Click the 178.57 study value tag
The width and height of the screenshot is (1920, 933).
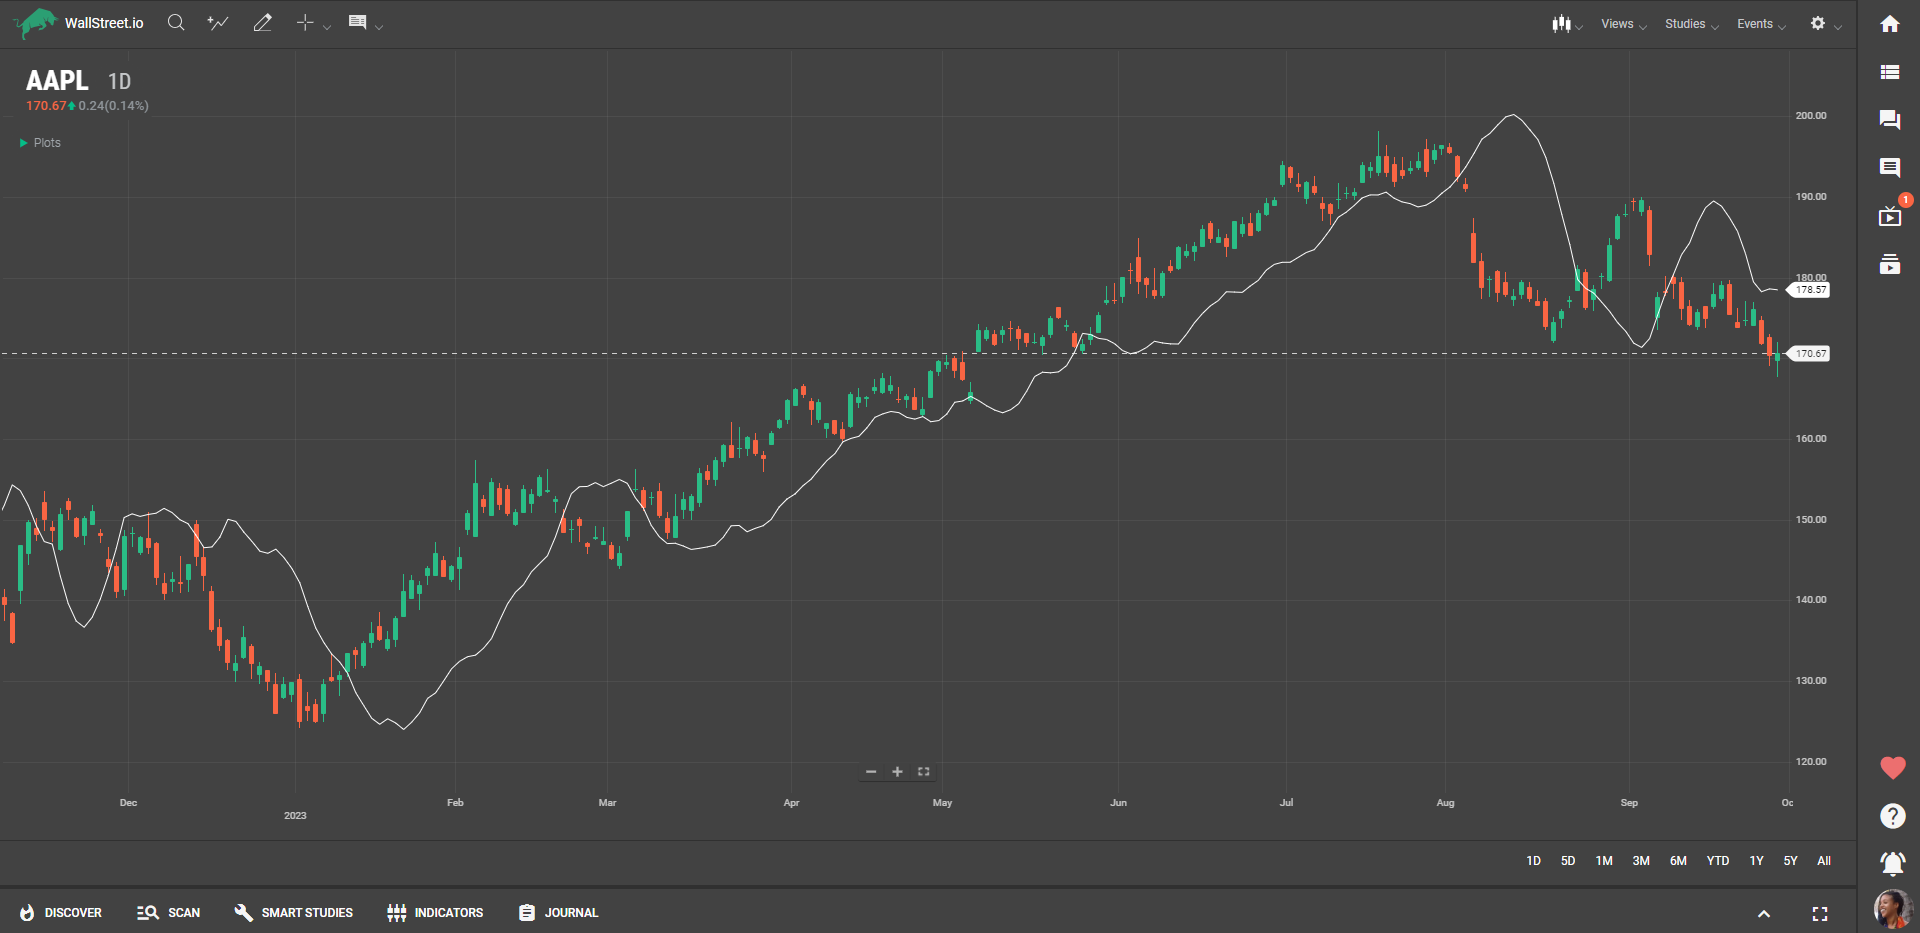point(1808,290)
